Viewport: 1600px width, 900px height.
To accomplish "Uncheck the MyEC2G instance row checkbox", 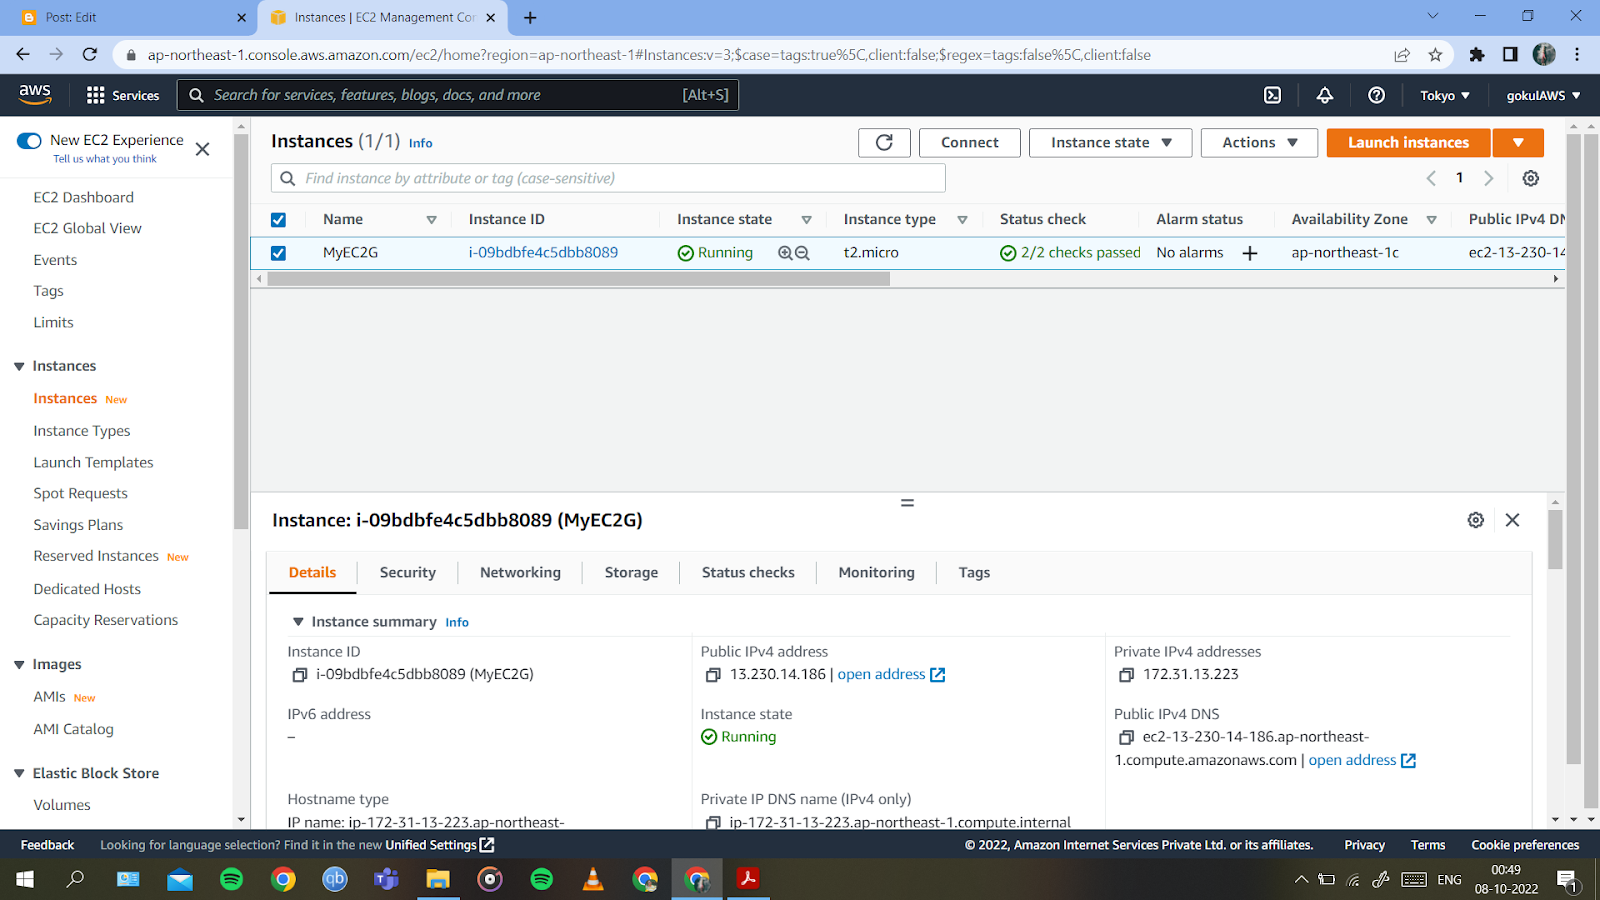I will [x=278, y=253].
